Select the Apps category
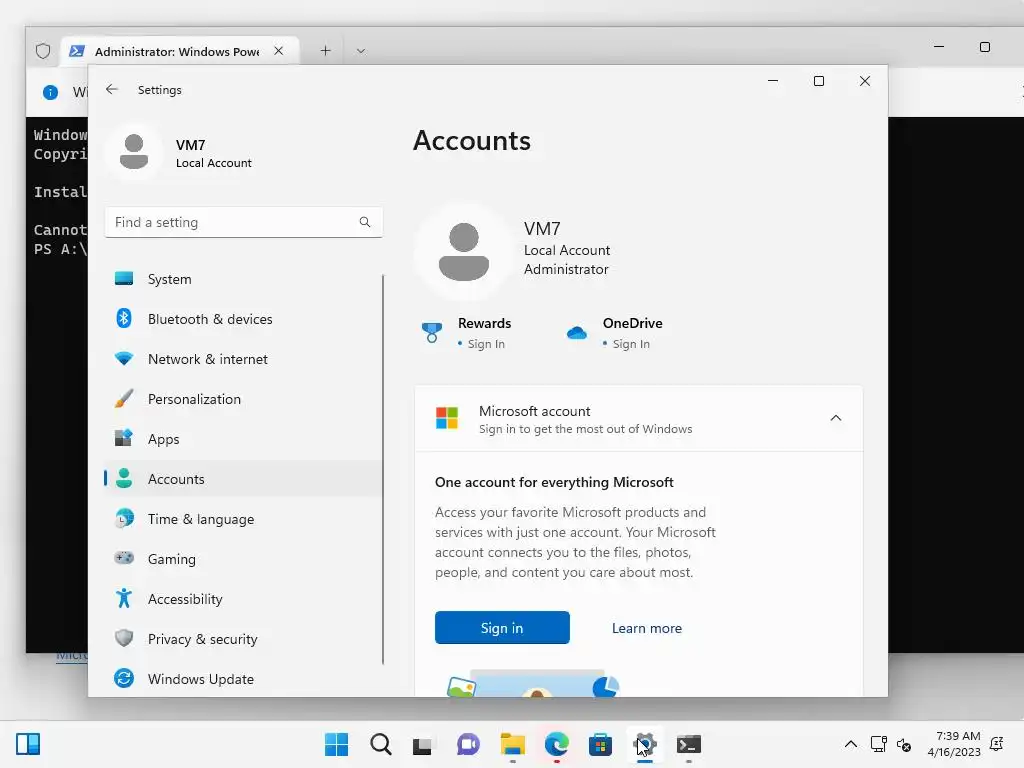 (243, 439)
